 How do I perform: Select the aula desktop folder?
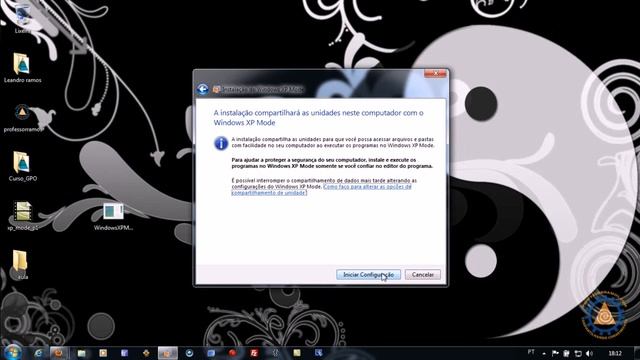pyautogui.click(x=20, y=264)
